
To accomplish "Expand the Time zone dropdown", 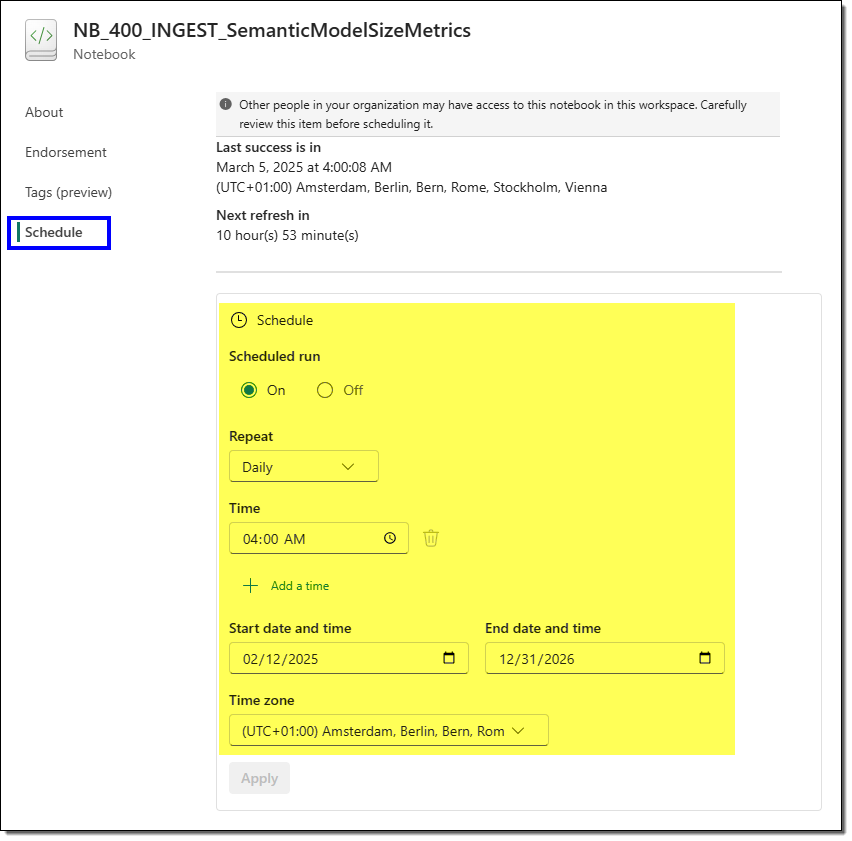I will click(388, 730).
